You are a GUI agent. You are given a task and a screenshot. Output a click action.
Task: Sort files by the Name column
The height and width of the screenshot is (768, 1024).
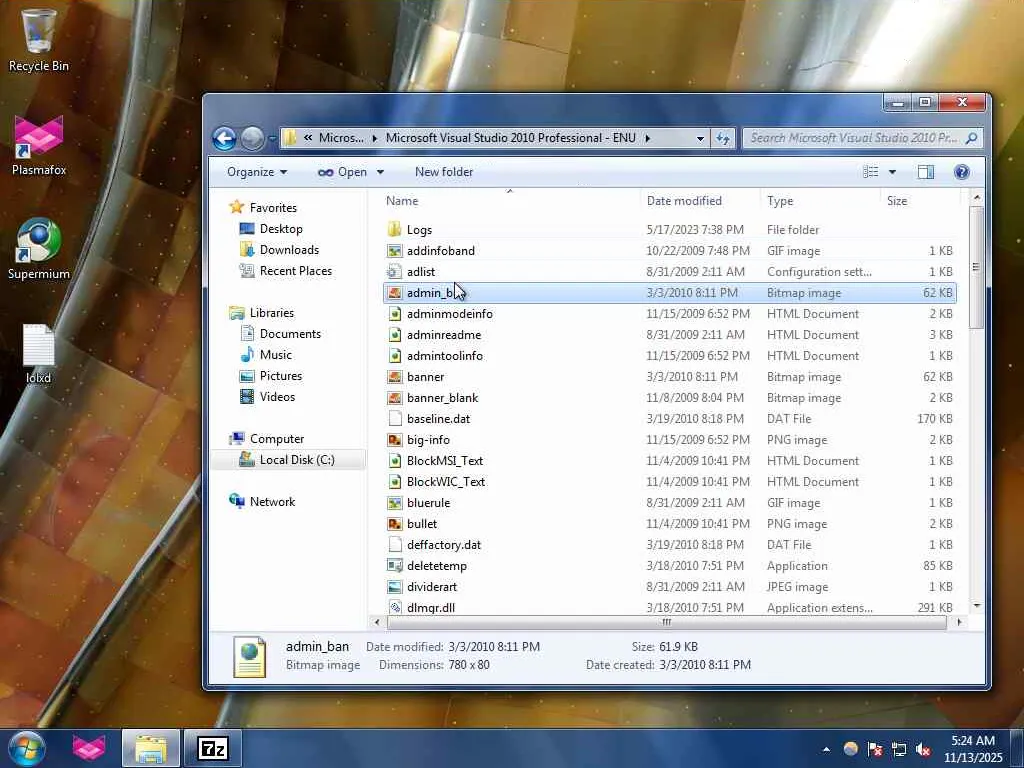tap(511, 200)
